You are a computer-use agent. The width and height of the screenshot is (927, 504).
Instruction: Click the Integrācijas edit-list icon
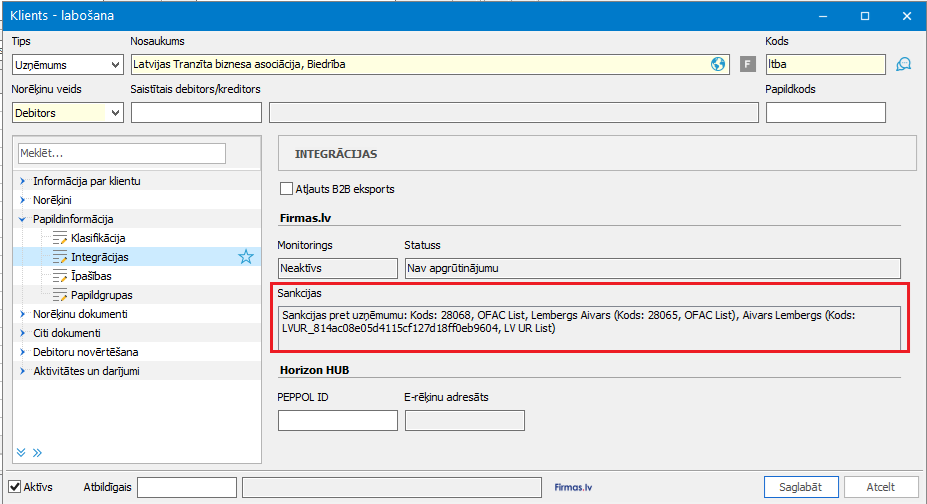[x=60, y=257]
